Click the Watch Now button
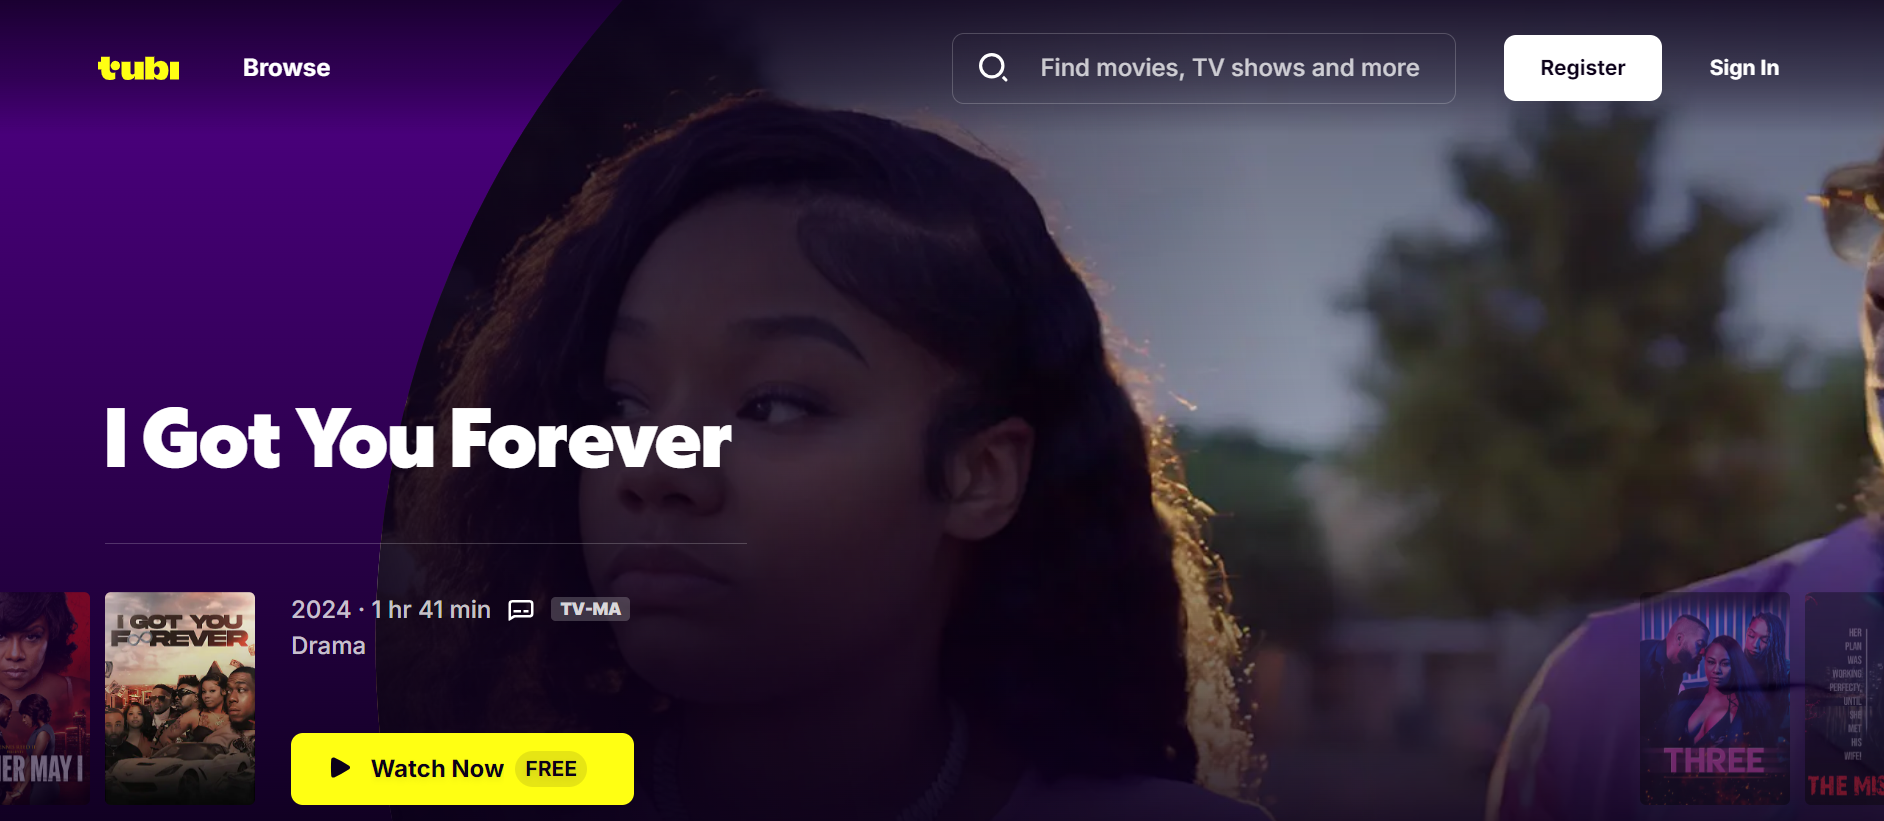 pyautogui.click(x=462, y=769)
